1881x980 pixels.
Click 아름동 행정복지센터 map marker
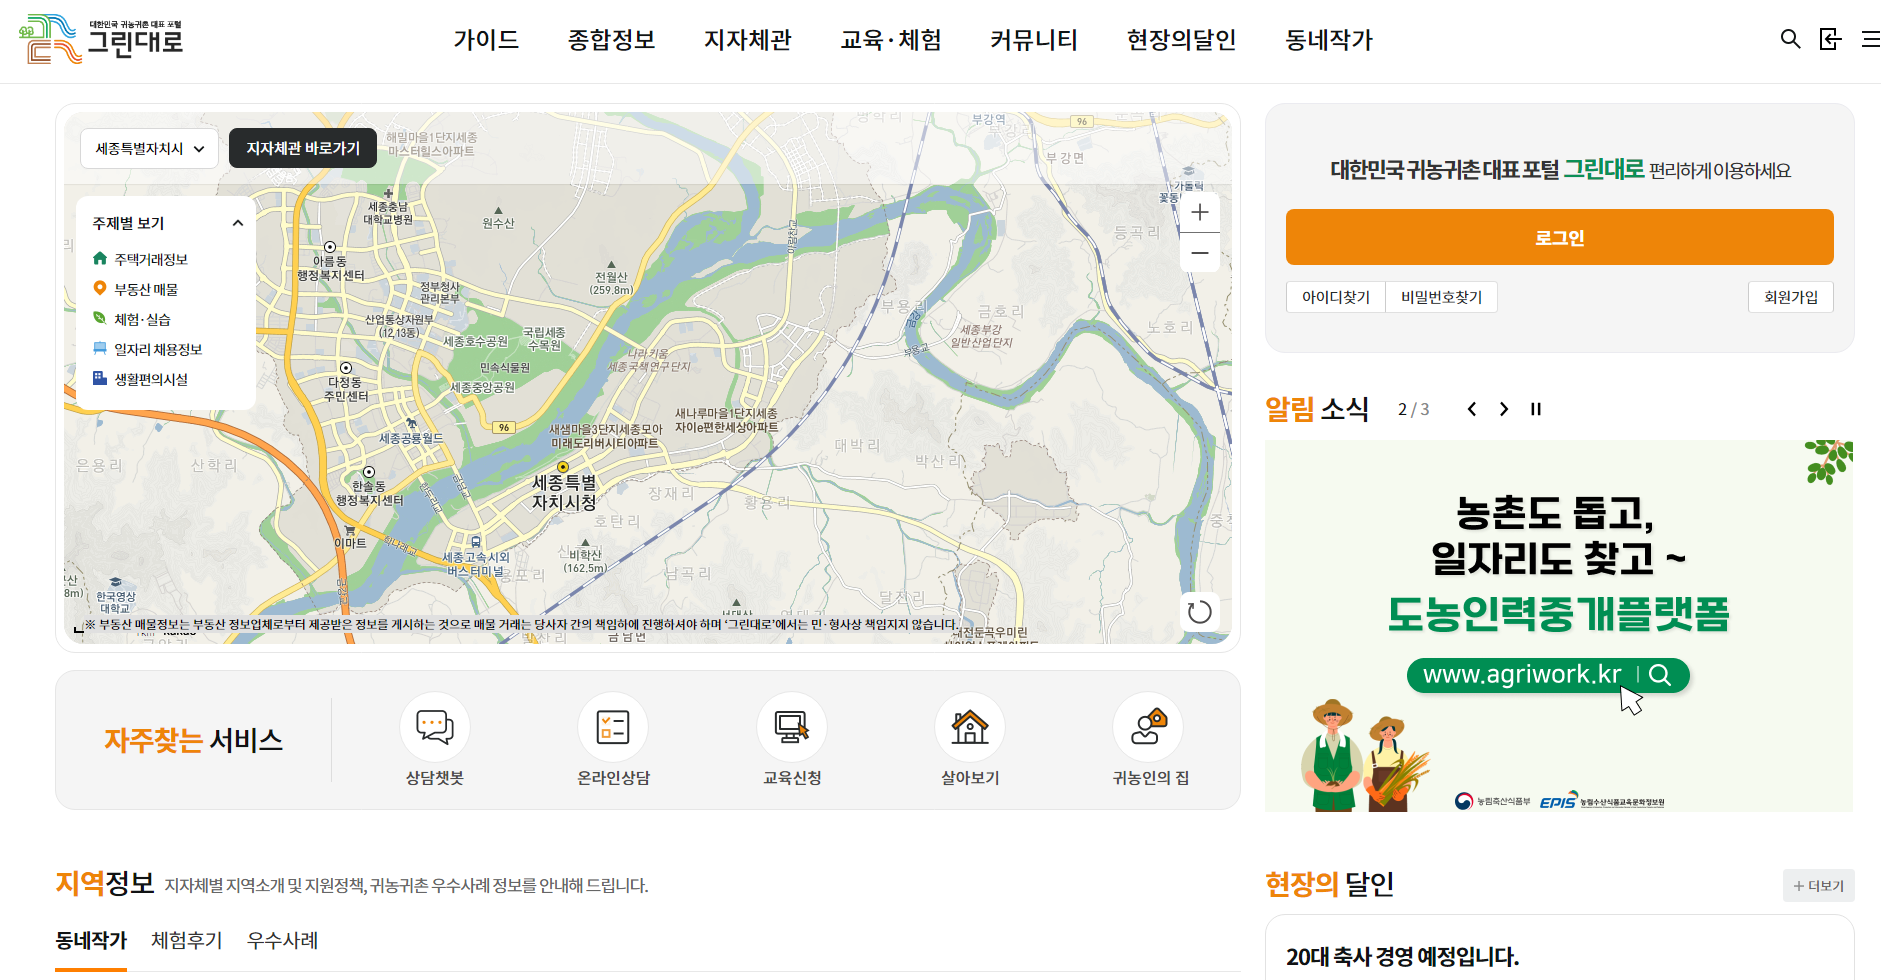coord(330,247)
